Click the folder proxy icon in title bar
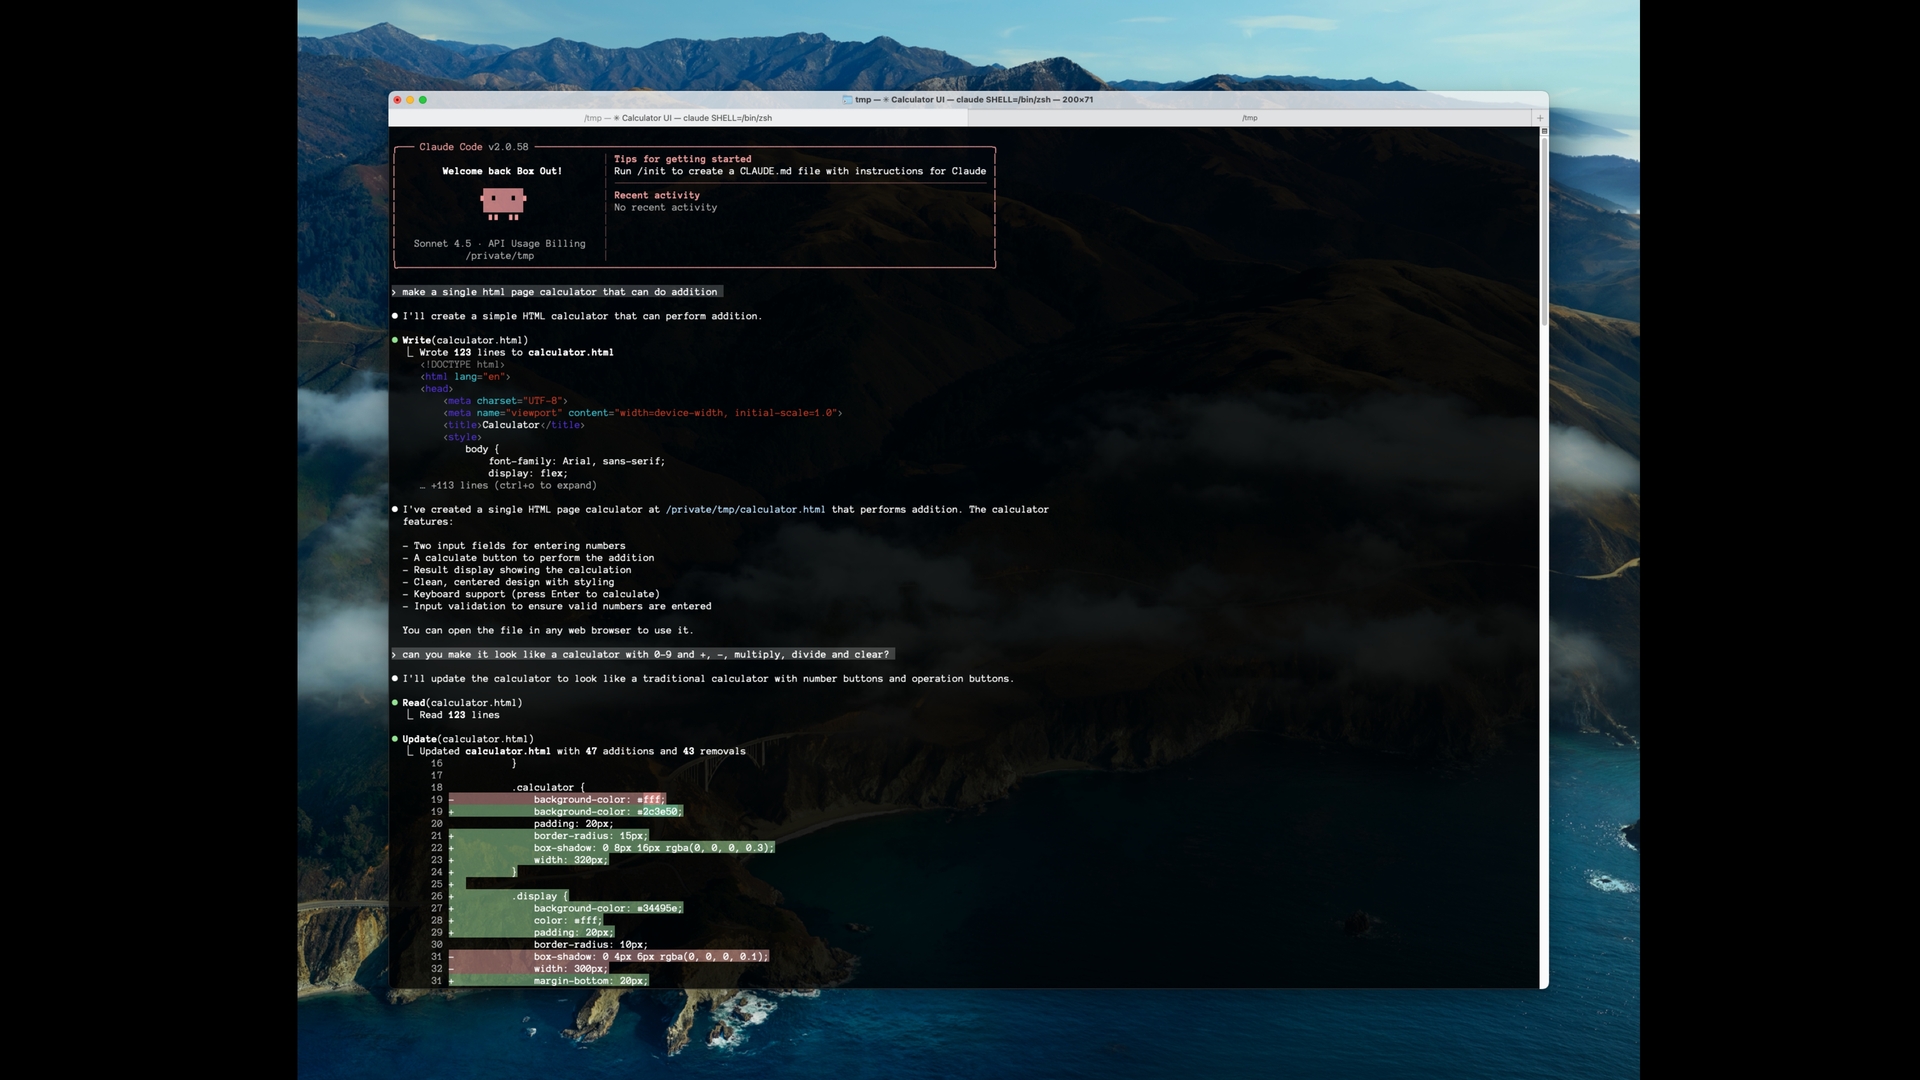The width and height of the screenshot is (1920, 1080). (847, 100)
